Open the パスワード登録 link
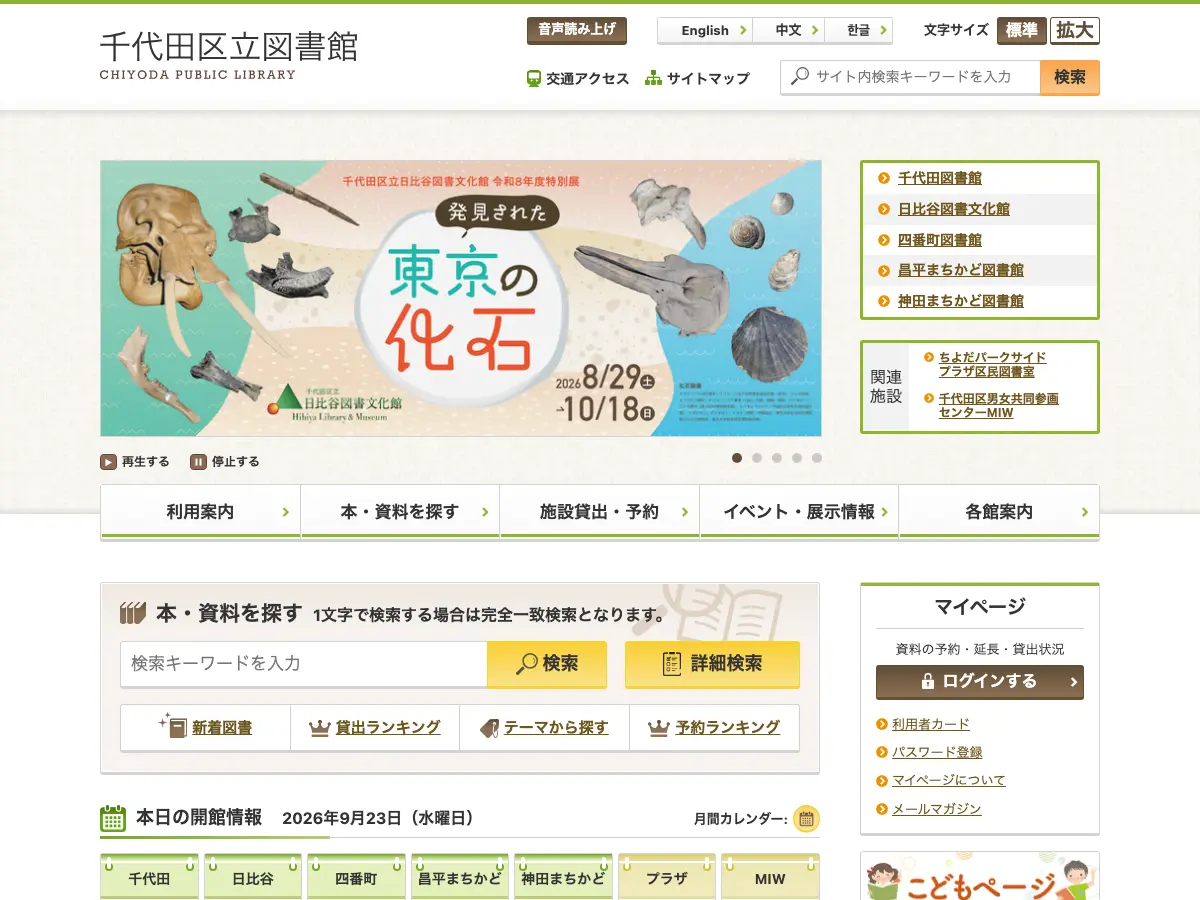 point(937,752)
